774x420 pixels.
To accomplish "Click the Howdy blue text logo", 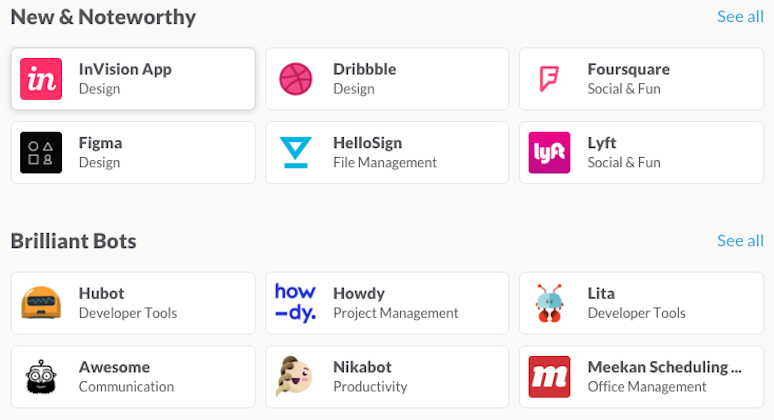I will point(295,303).
